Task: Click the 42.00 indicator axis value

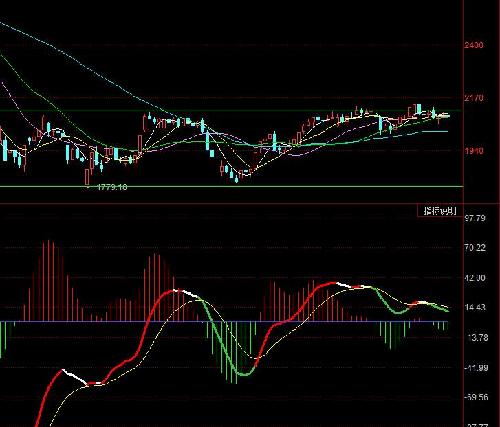Action: (x=476, y=278)
